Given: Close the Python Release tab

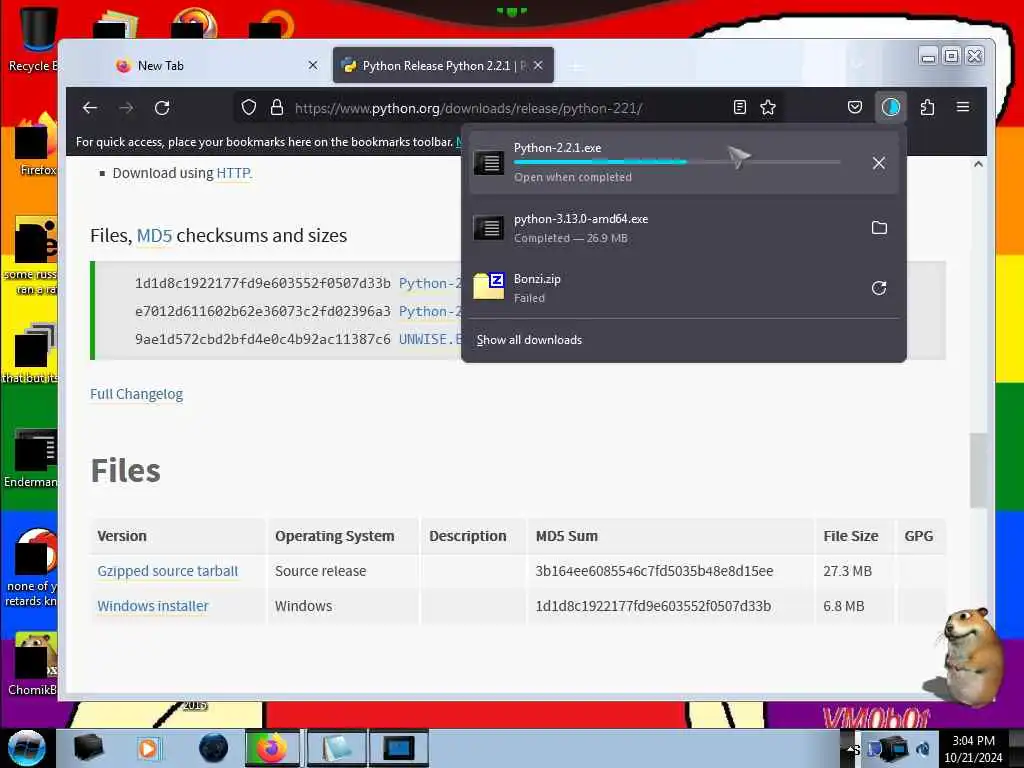Looking at the screenshot, I should point(538,65).
